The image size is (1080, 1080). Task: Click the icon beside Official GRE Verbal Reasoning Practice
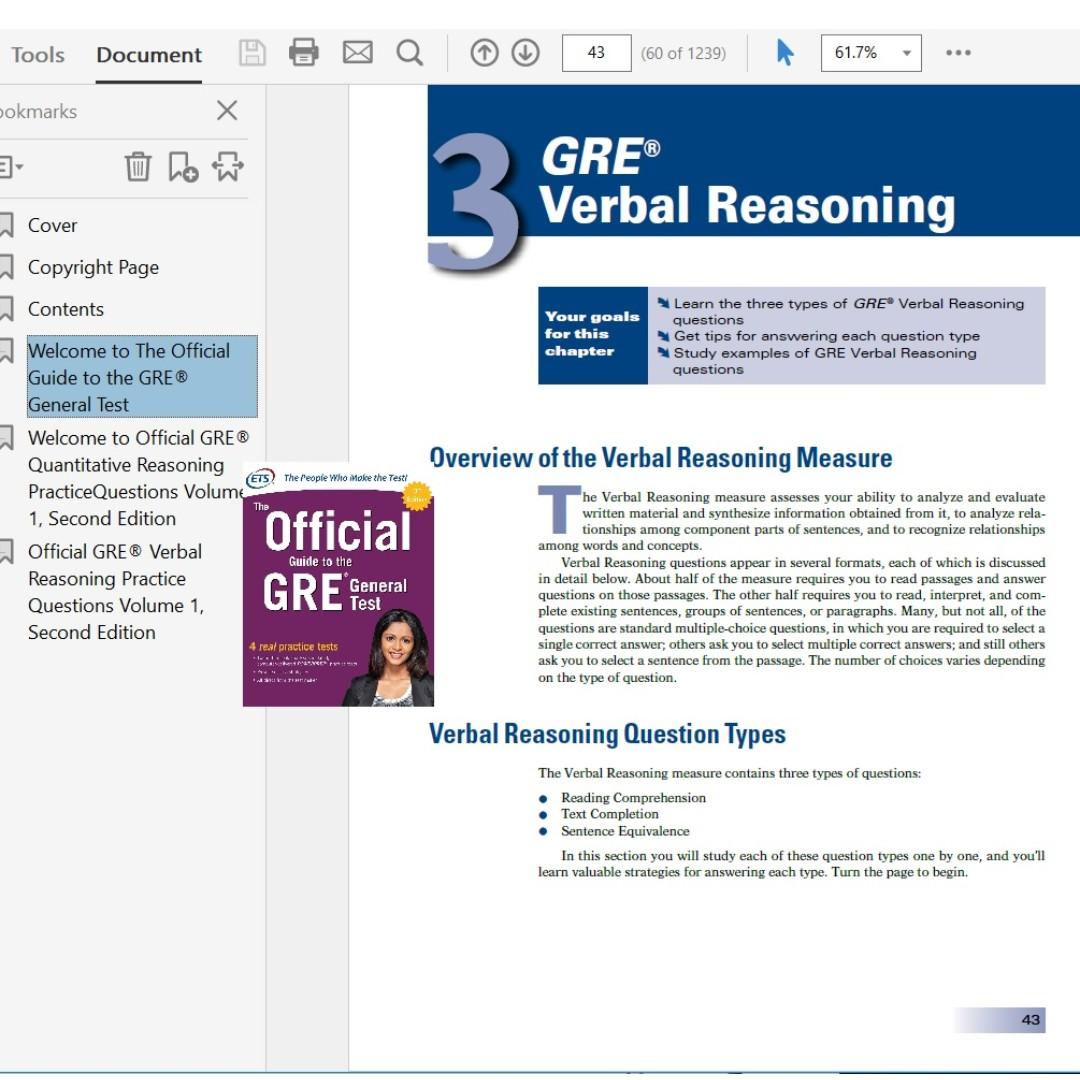tap(6, 552)
